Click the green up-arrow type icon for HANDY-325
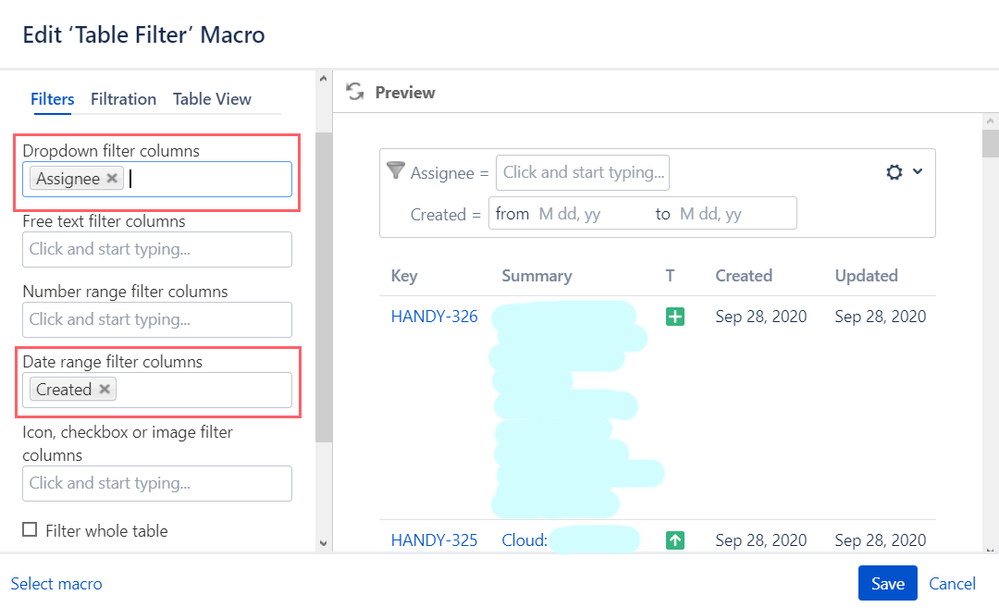Screen dimensions: 999x610 [x=673, y=539]
